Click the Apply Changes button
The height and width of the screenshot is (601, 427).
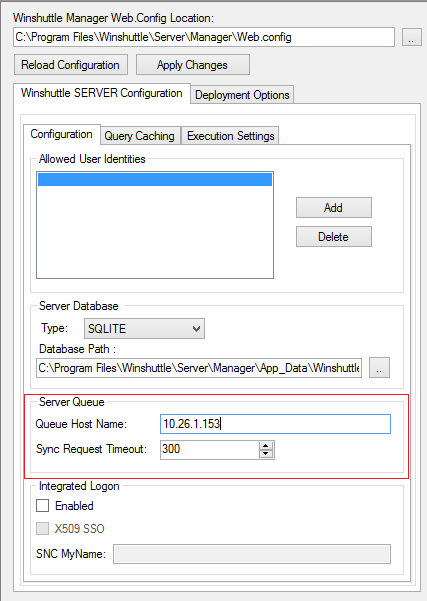[x=192, y=65]
